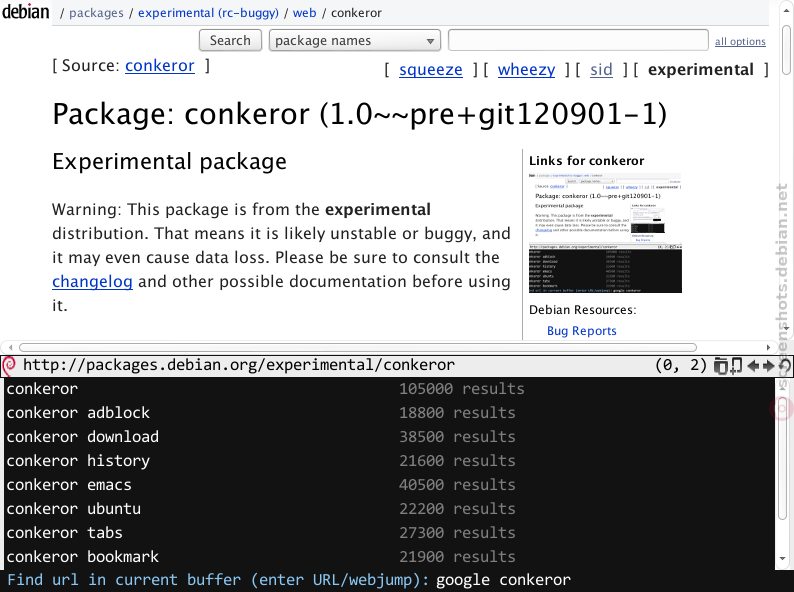Open the all options link
Screen dimensions: 794x592
click(x=740, y=42)
